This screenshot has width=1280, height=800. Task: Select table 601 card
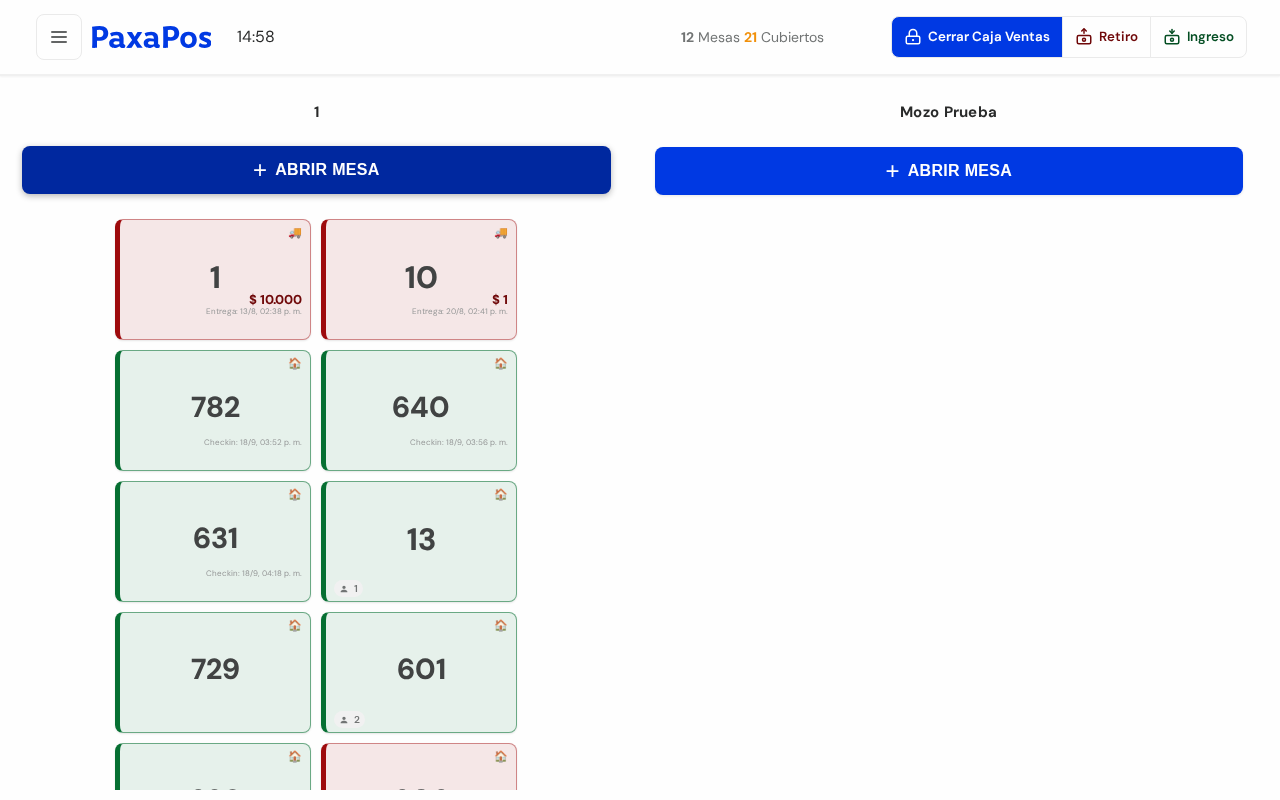click(x=419, y=672)
